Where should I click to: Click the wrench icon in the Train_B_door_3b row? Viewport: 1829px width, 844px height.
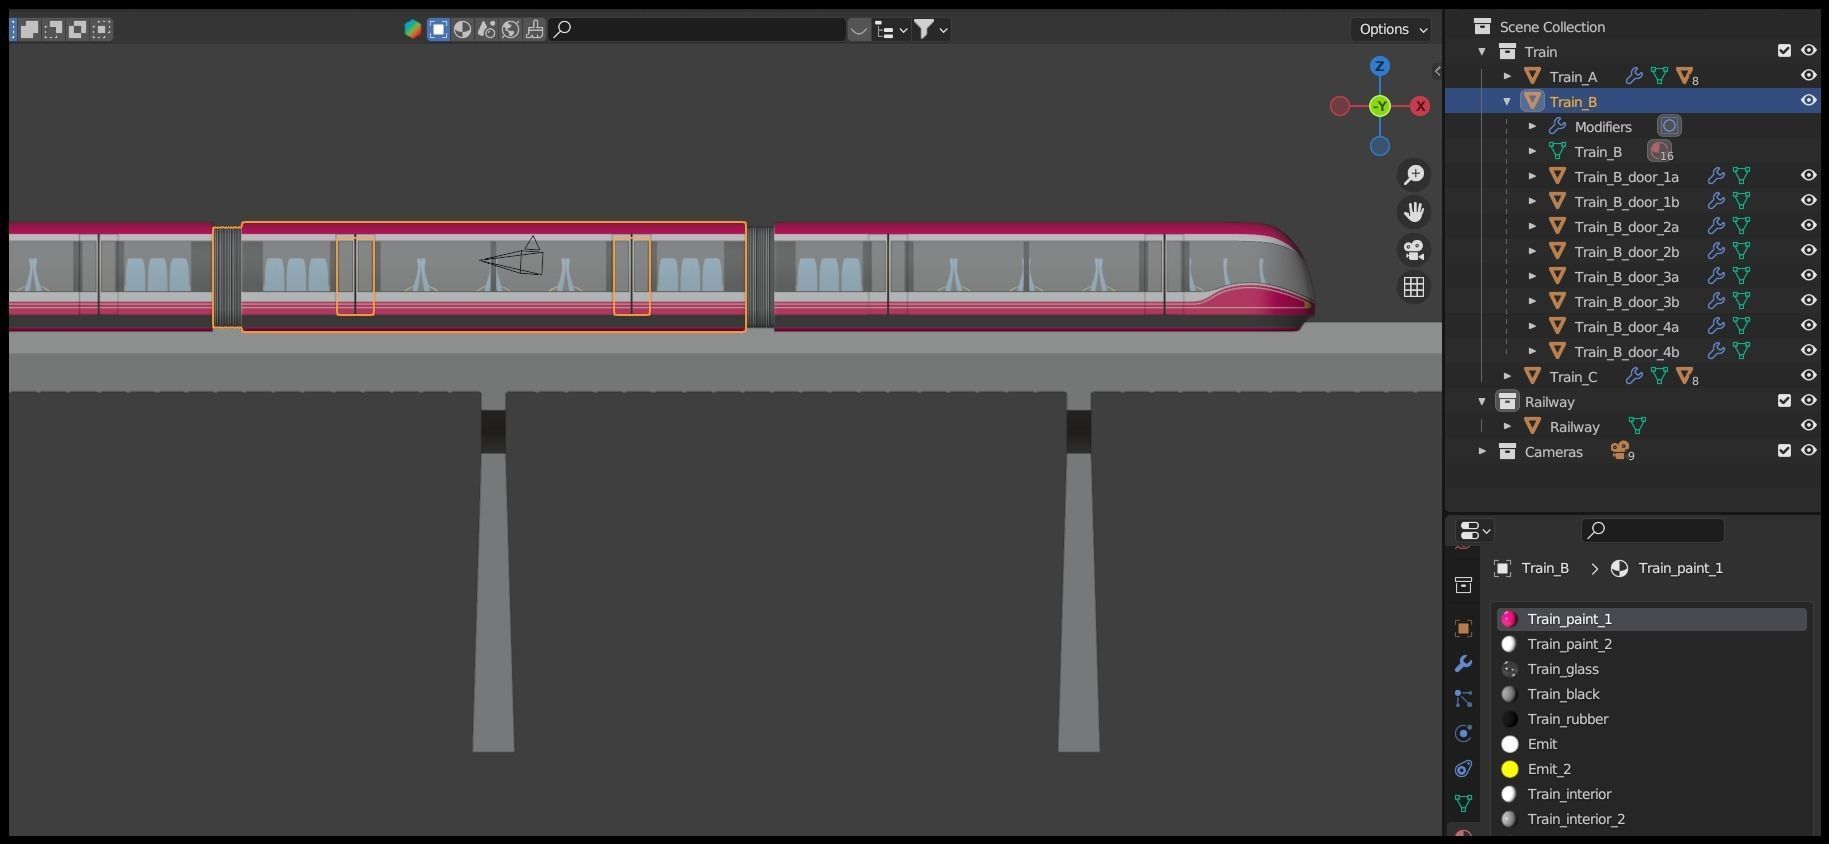point(1717,301)
